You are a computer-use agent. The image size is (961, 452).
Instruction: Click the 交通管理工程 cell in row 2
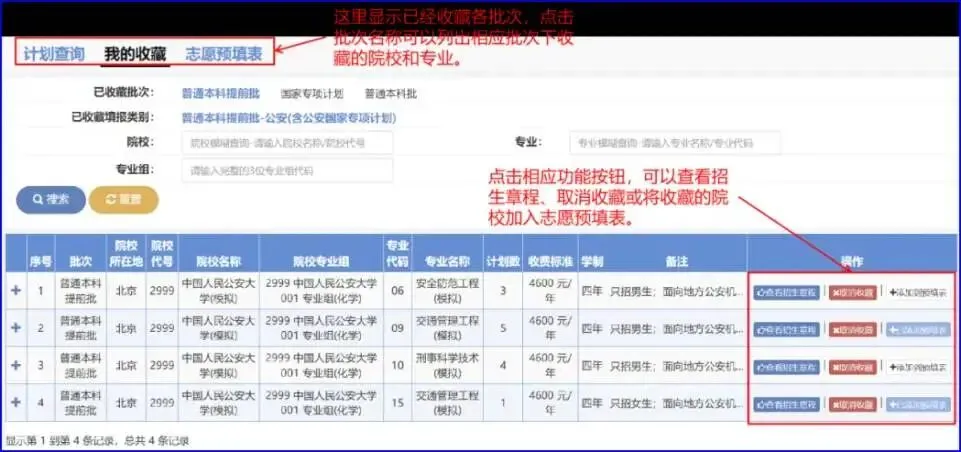pyautogui.click(x=447, y=328)
